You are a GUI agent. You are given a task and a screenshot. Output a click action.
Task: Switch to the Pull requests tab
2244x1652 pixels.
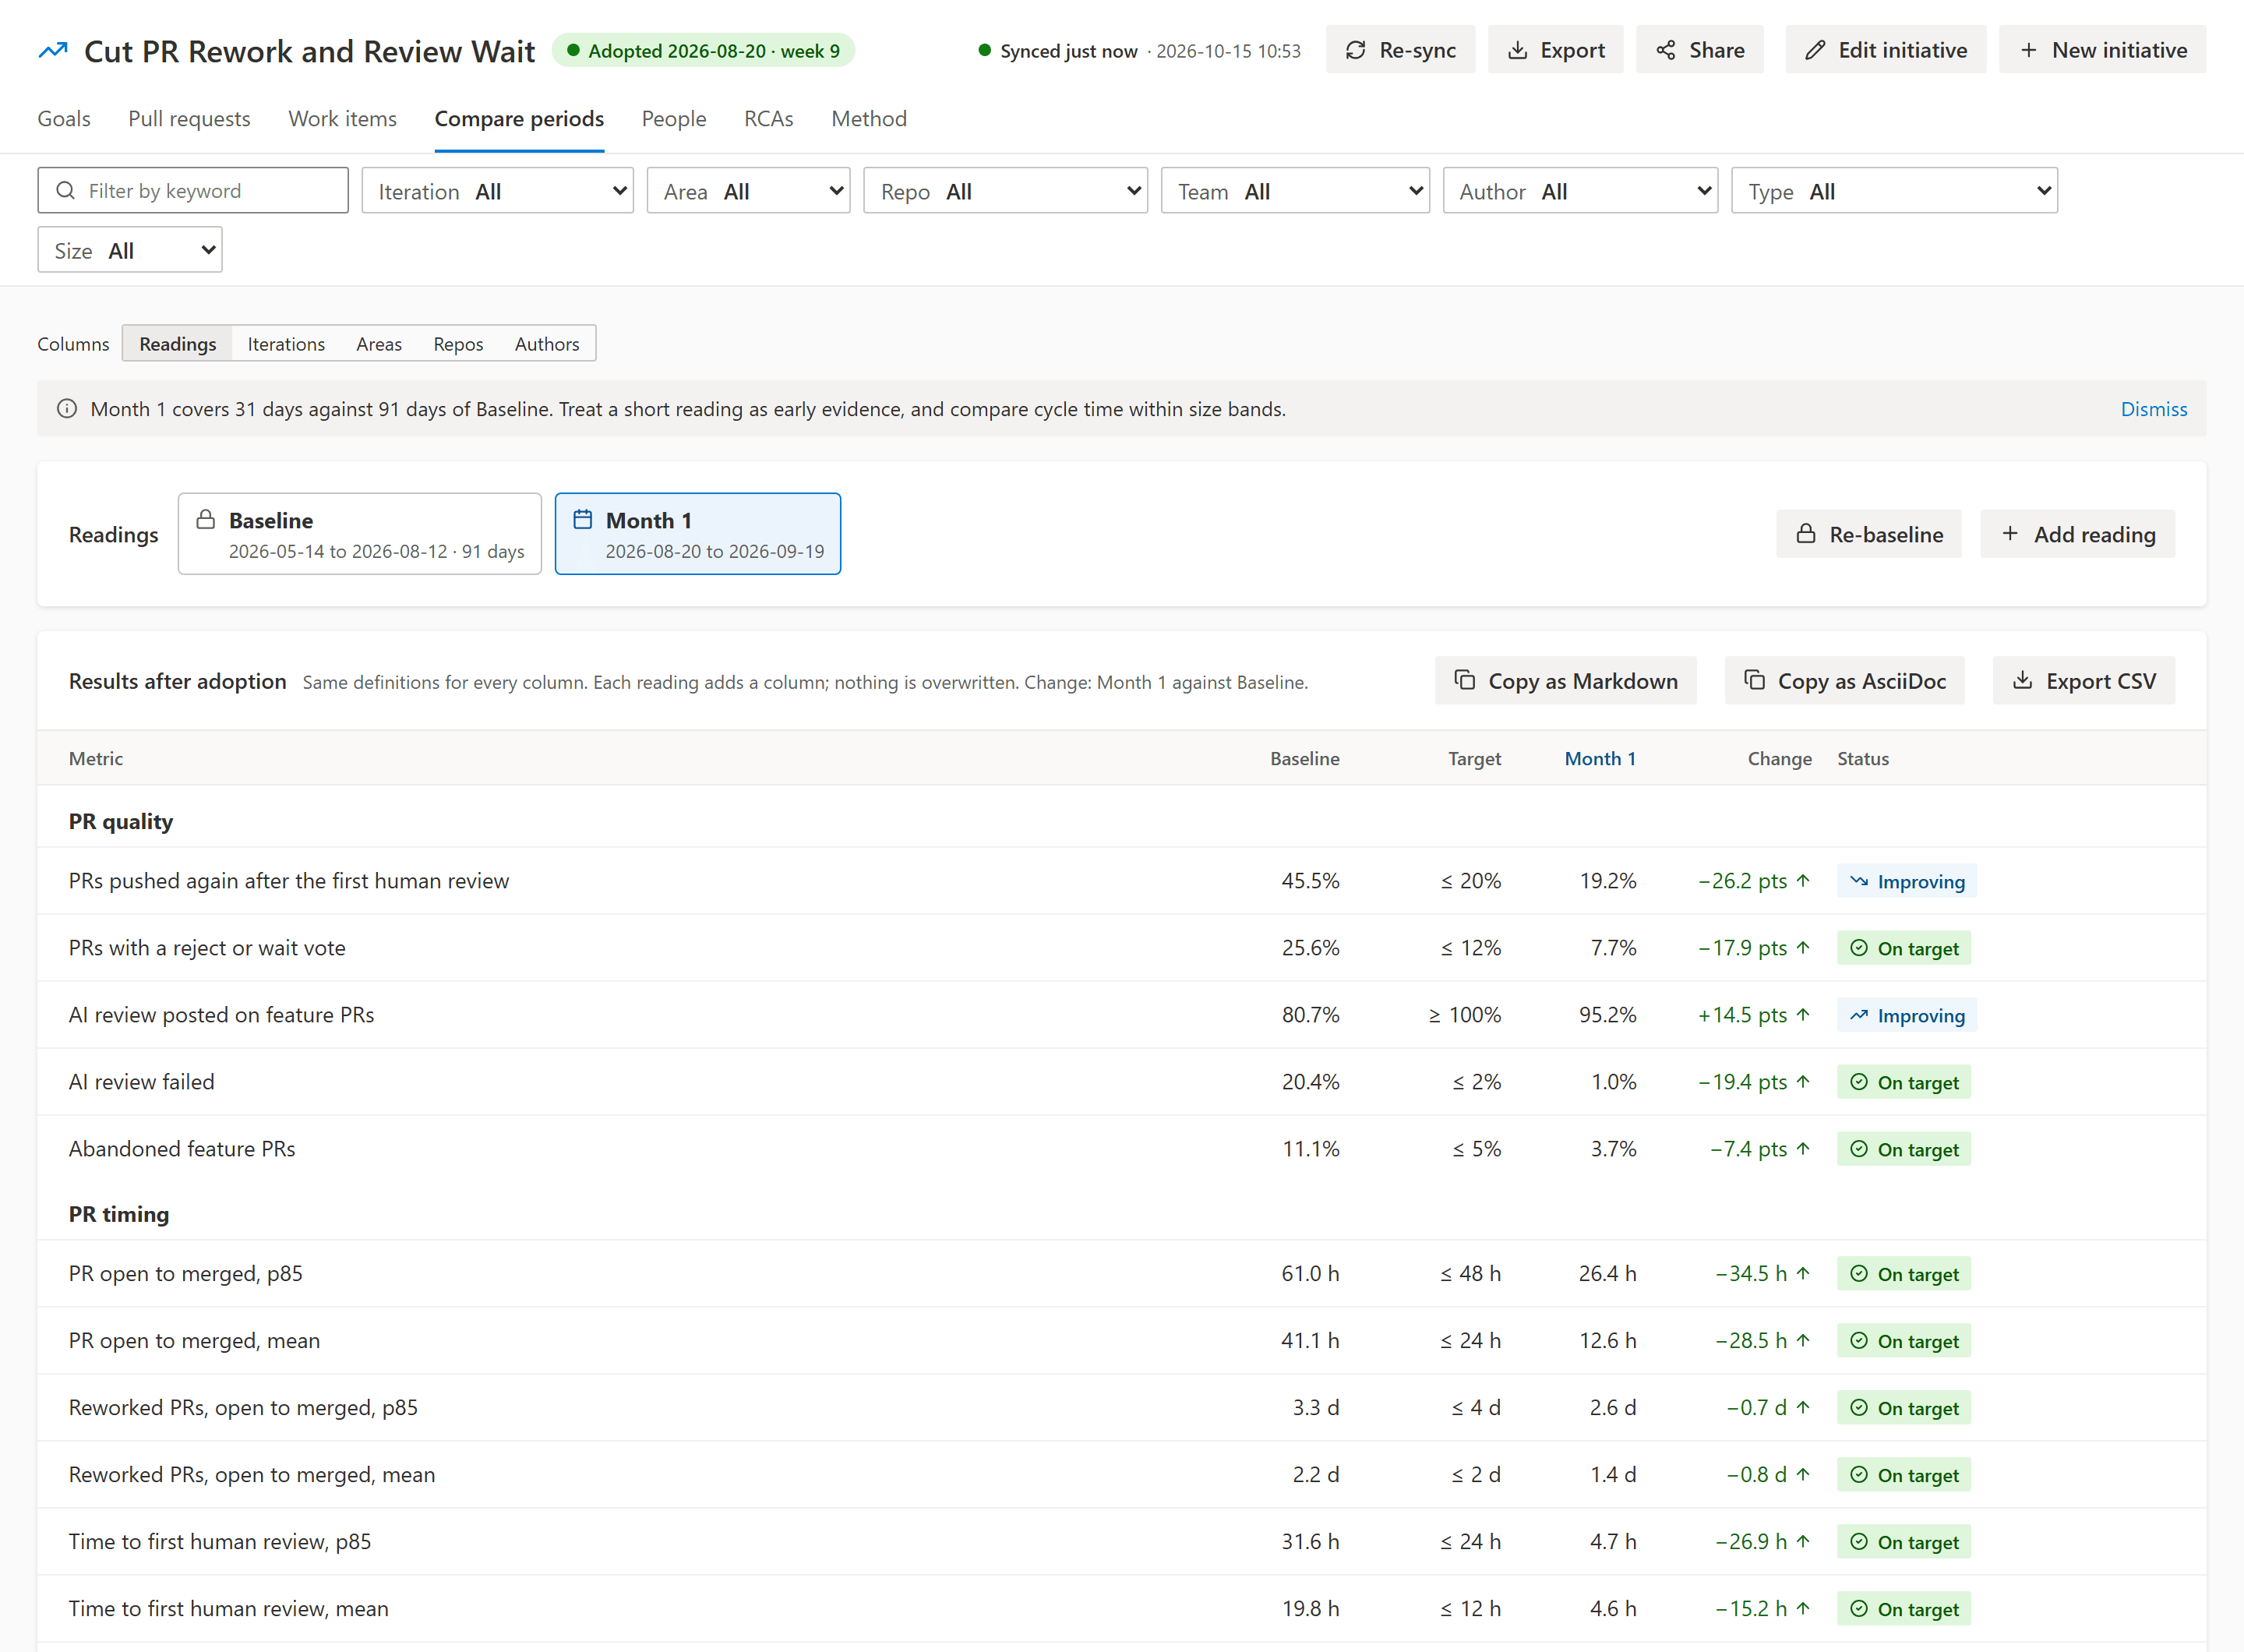click(x=189, y=119)
